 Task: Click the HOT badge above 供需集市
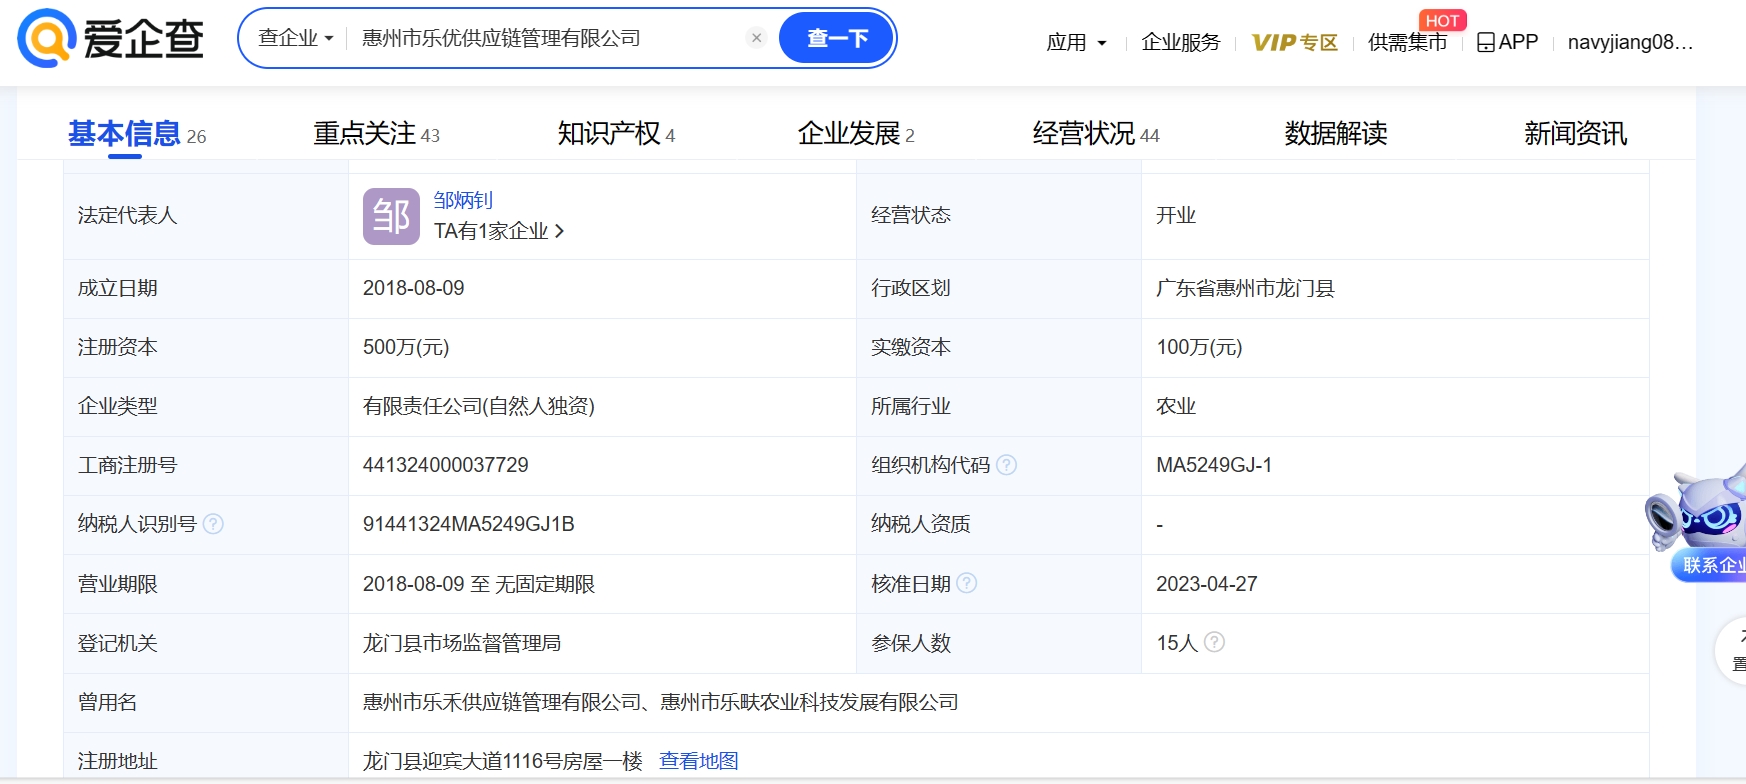click(x=1442, y=20)
